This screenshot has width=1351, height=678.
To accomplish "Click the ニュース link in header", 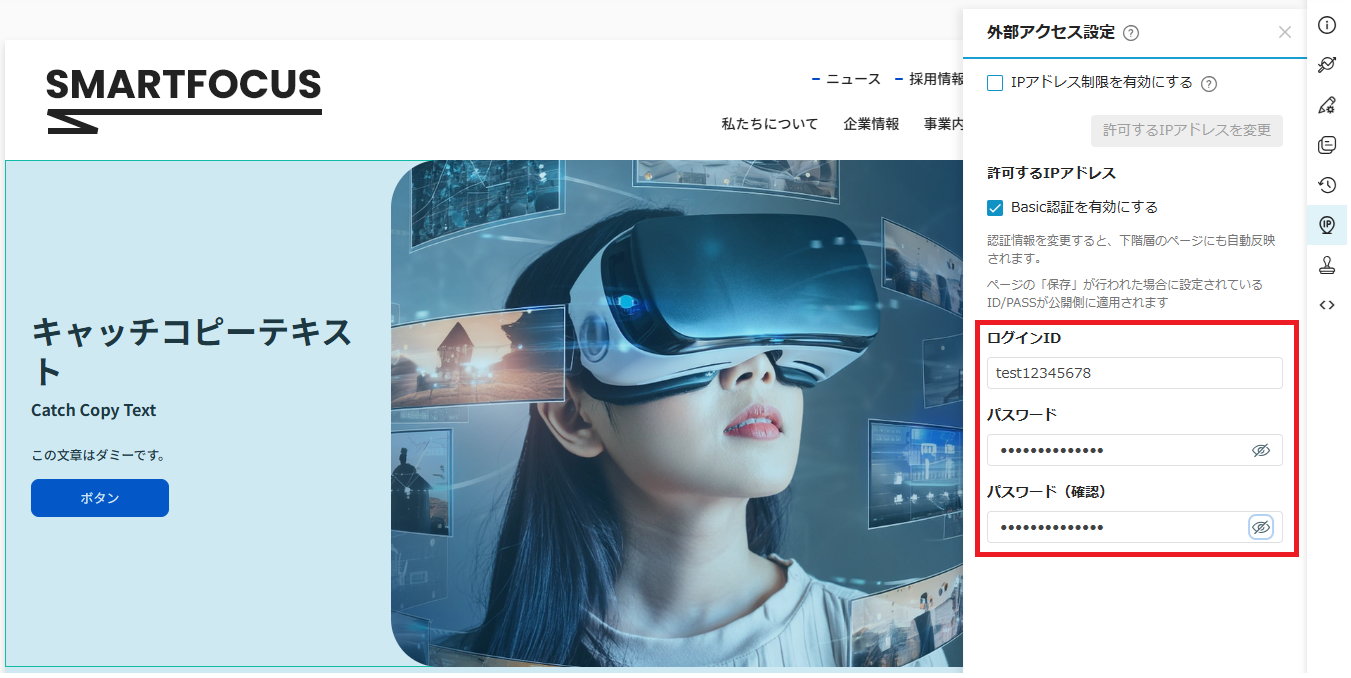I will pos(853,79).
